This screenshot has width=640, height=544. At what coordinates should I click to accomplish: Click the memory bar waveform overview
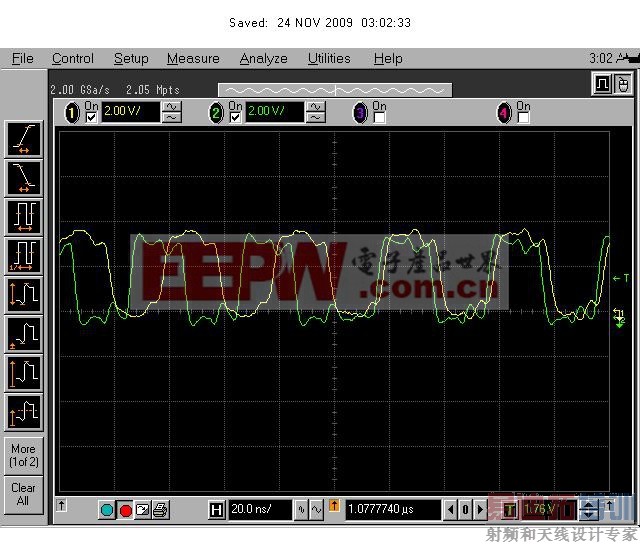[x=335, y=90]
